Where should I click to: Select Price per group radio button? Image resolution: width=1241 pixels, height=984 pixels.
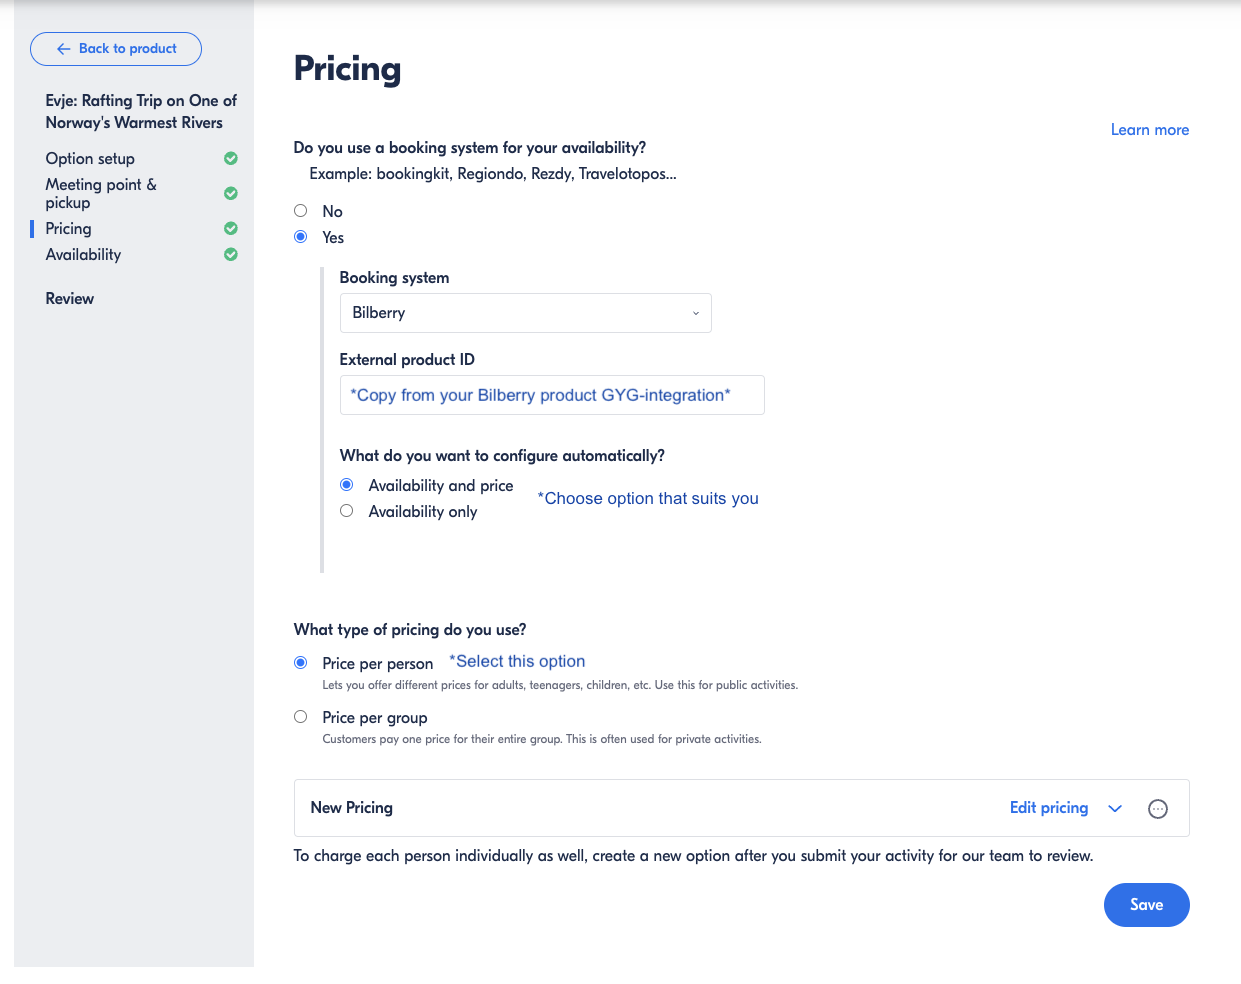(300, 717)
